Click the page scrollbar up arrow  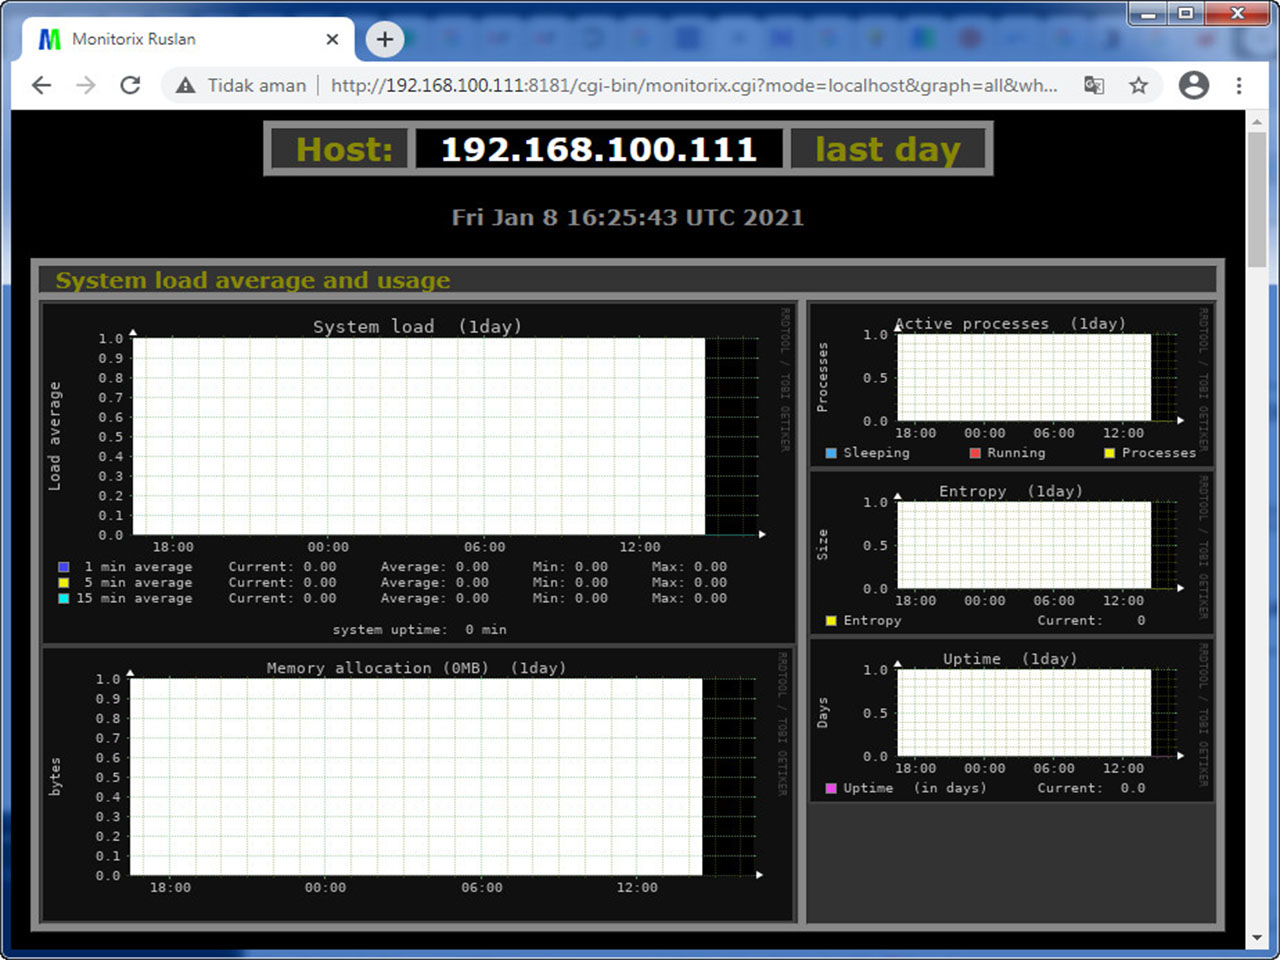pos(1257,121)
